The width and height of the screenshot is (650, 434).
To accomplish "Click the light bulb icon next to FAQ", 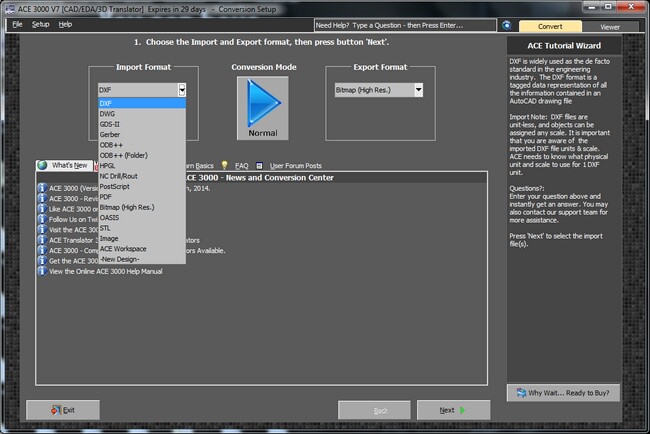I will pyautogui.click(x=224, y=165).
